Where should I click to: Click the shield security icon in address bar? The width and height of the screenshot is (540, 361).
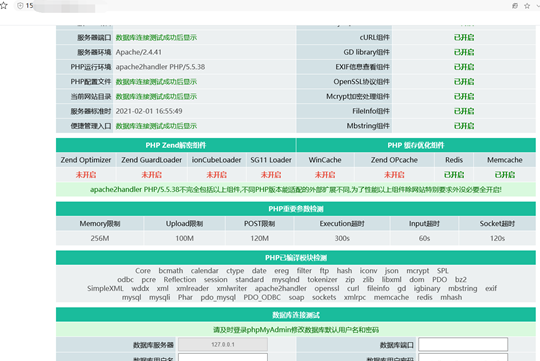20,6
